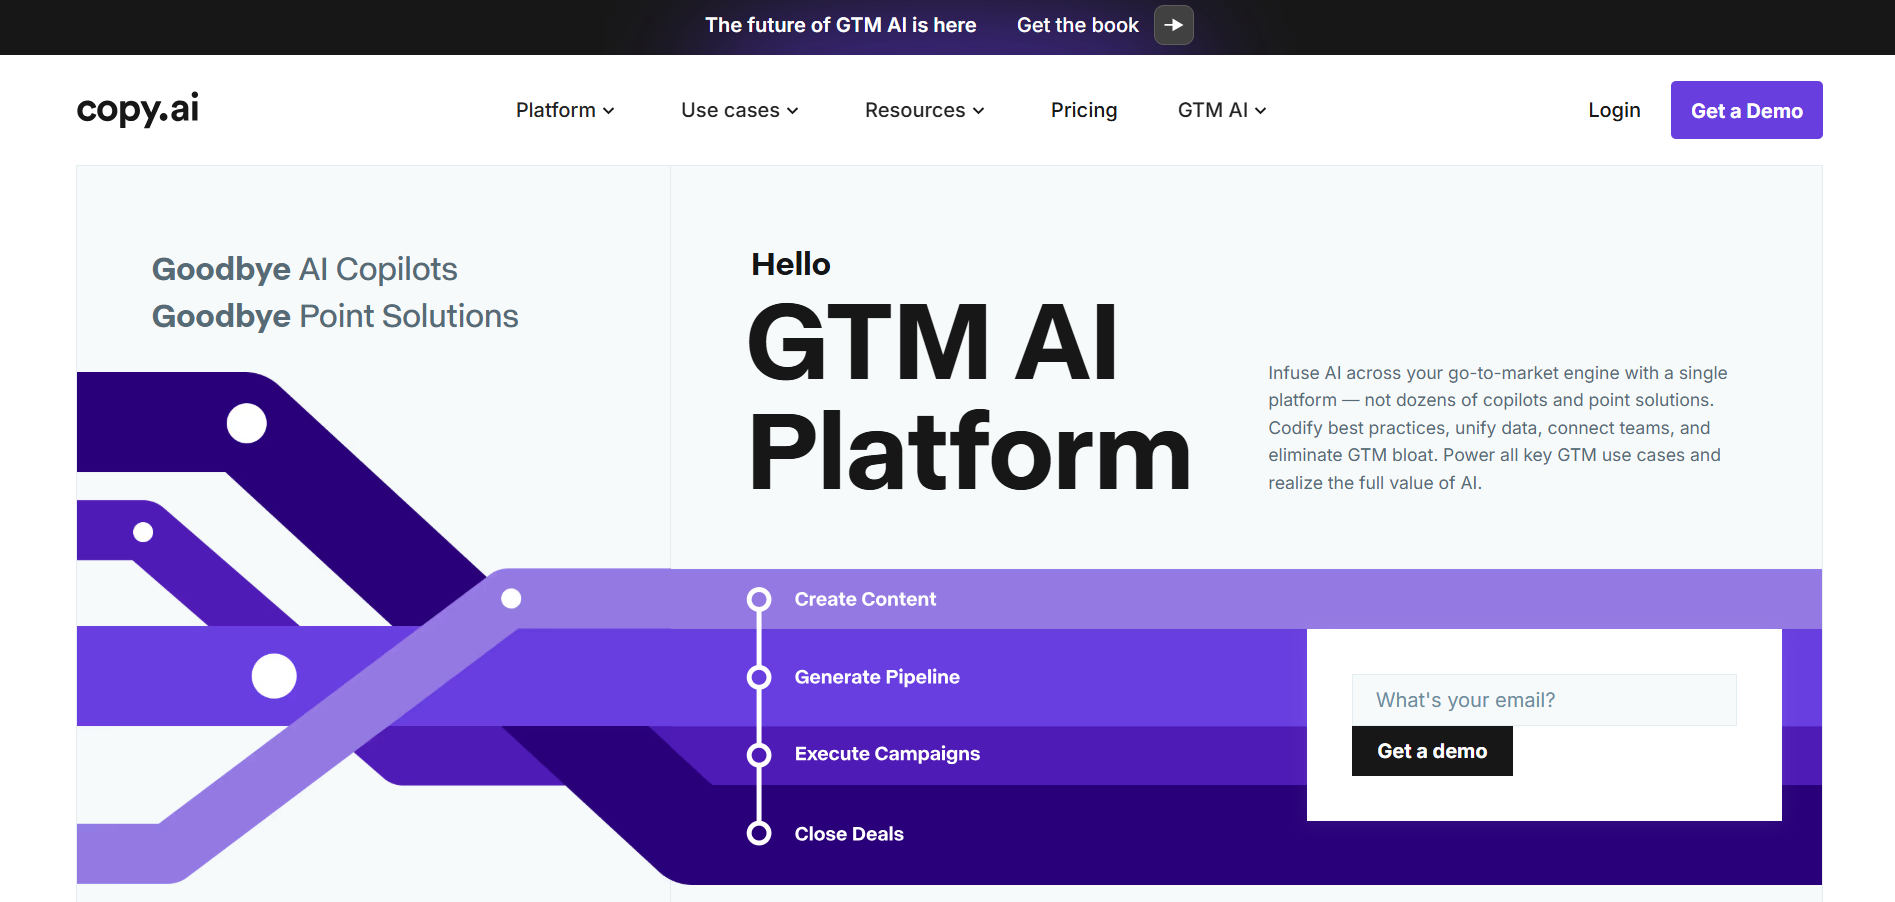This screenshot has height=902, width=1895.
Task: Select the Execute Campaigns label
Action: pyautogui.click(x=887, y=754)
